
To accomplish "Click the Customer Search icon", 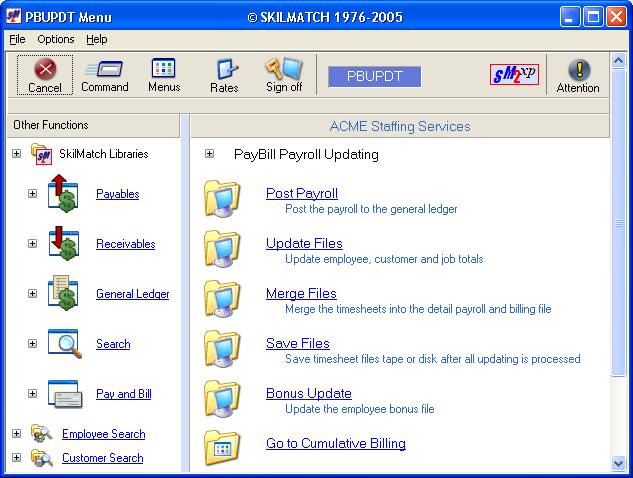I will pyautogui.click(x=42, y=458).
